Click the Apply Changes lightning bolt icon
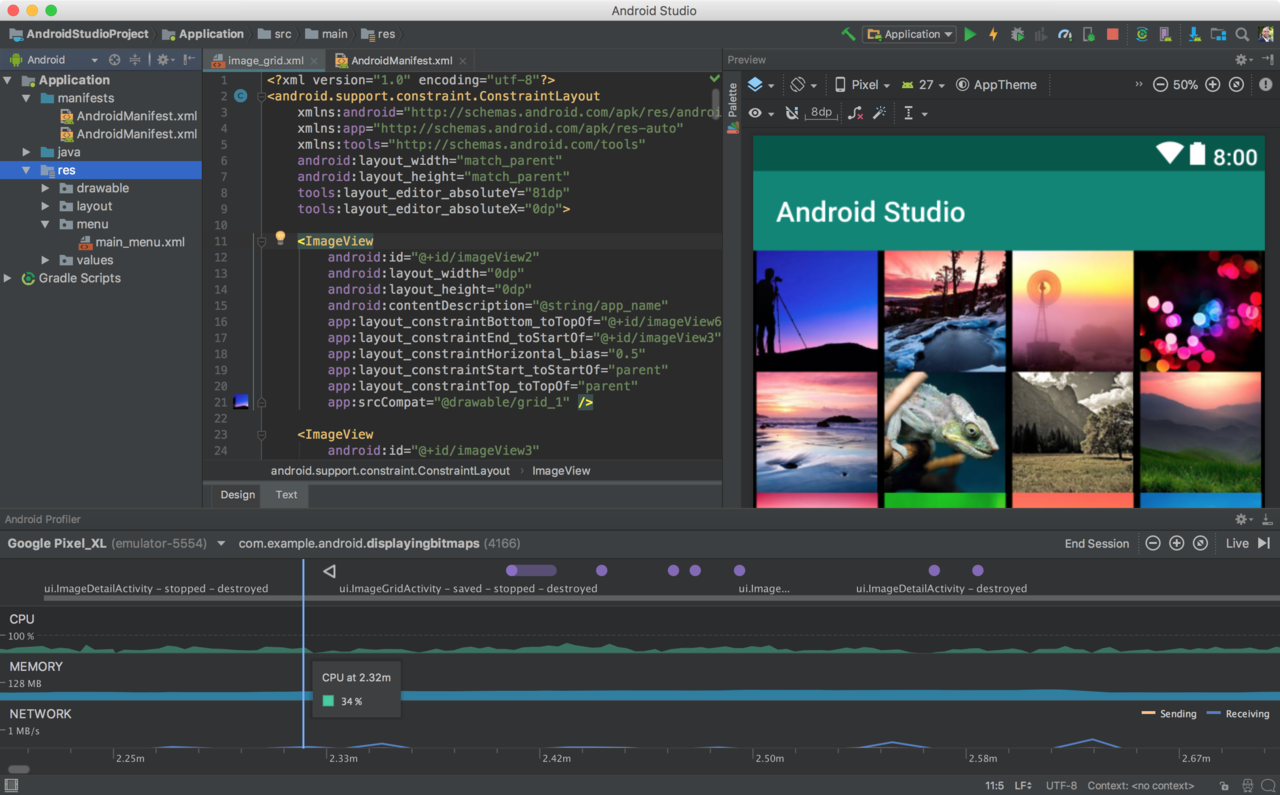Screen dimensions: 1280x795 pyautogui.click(x=993, y=33)
